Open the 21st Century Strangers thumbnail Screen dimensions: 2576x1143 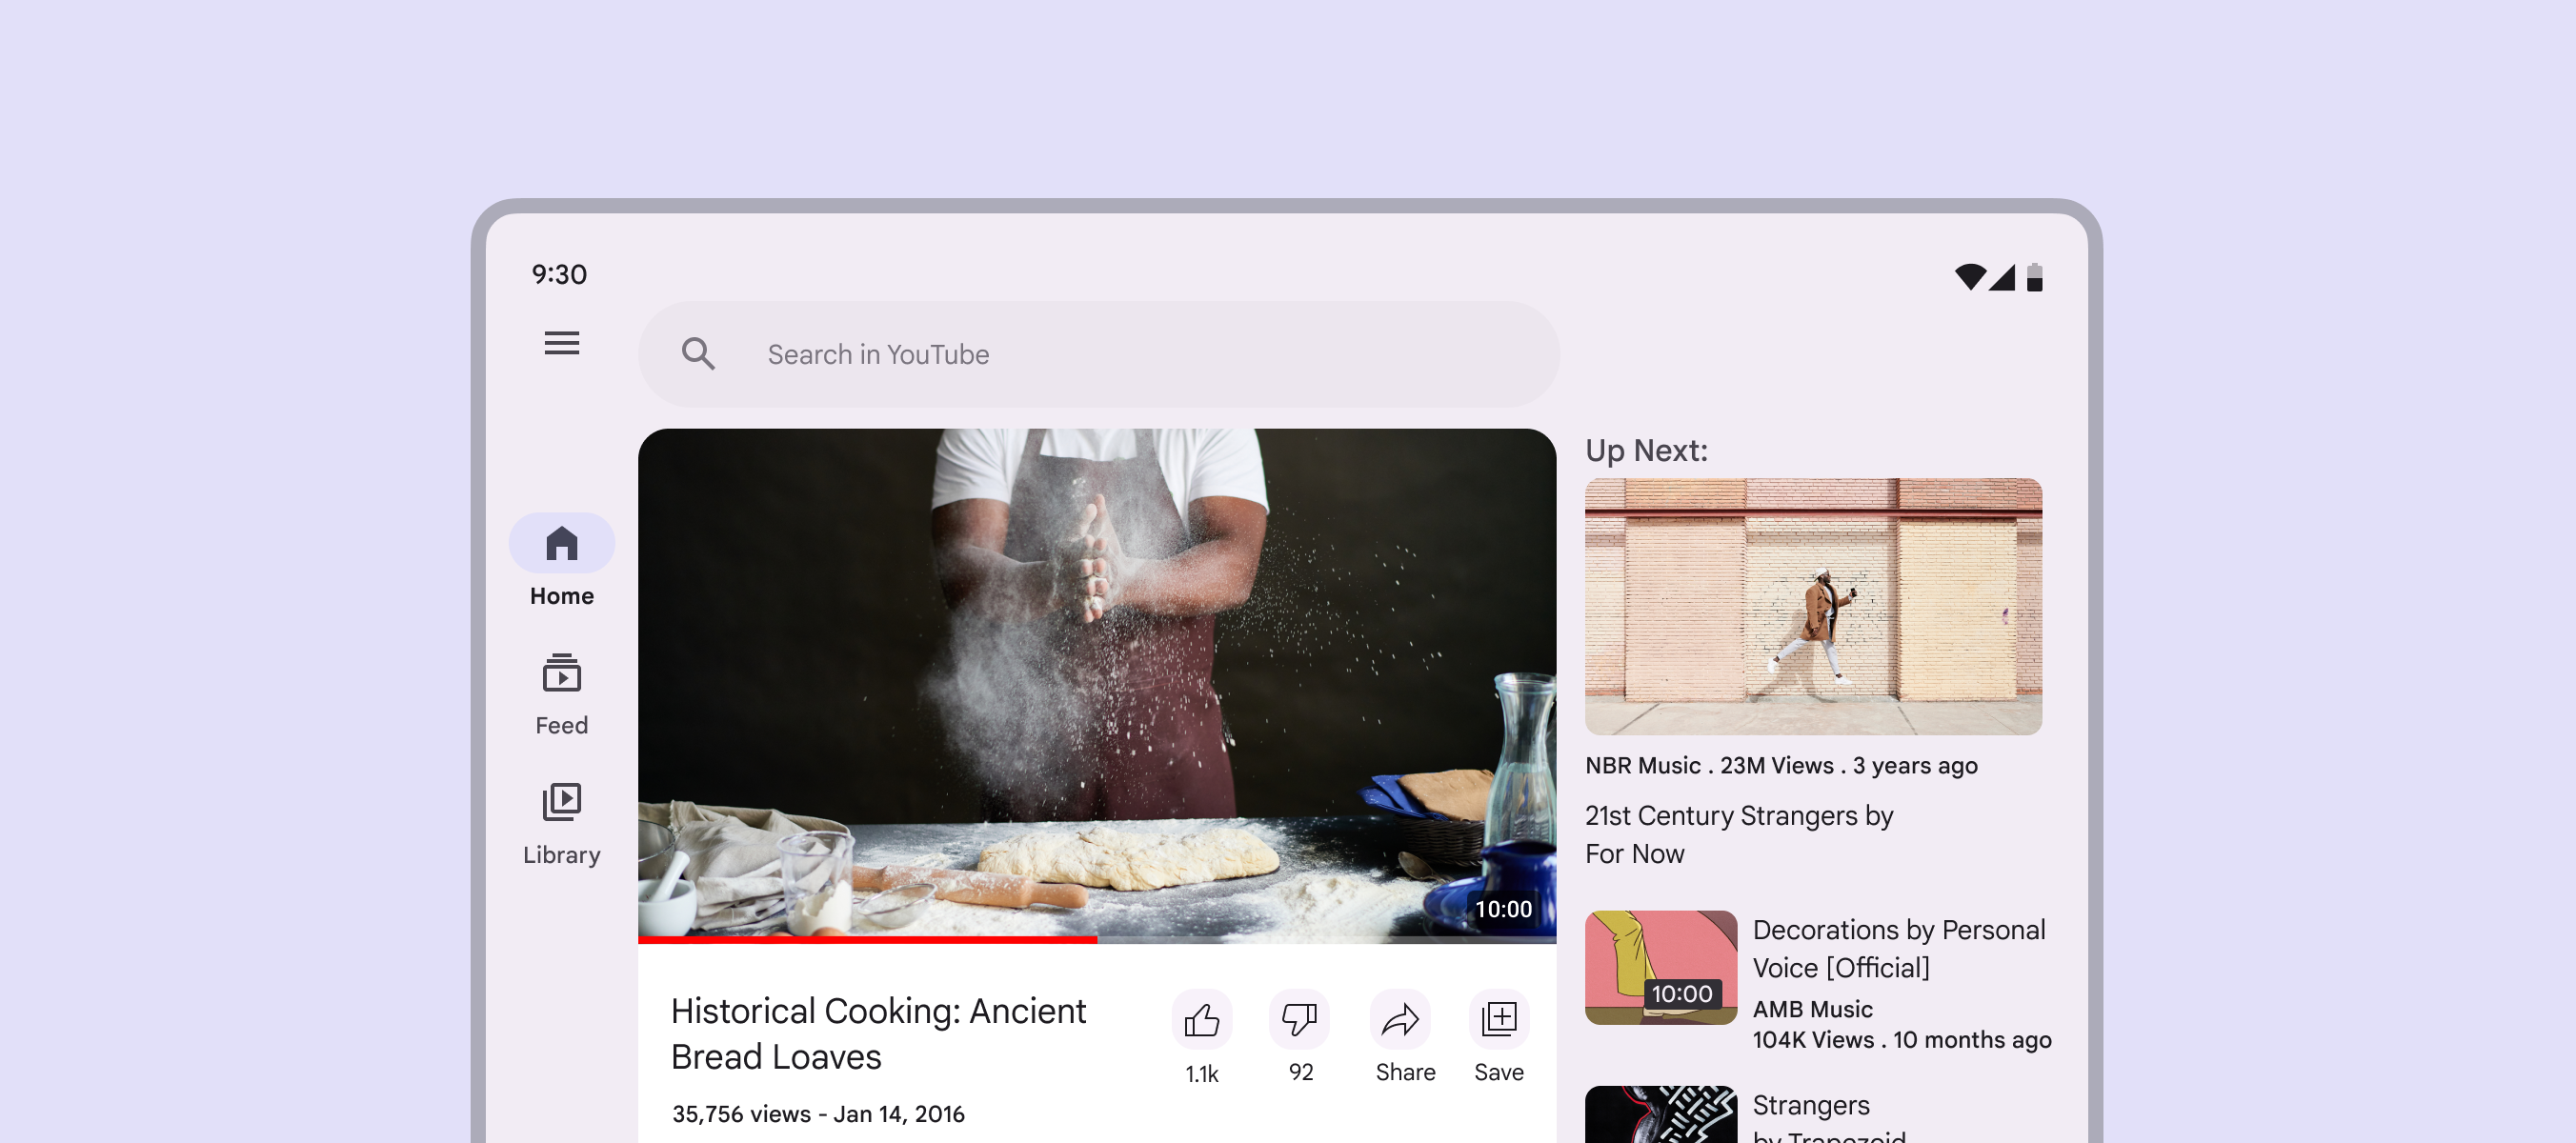click(1812, 606)
